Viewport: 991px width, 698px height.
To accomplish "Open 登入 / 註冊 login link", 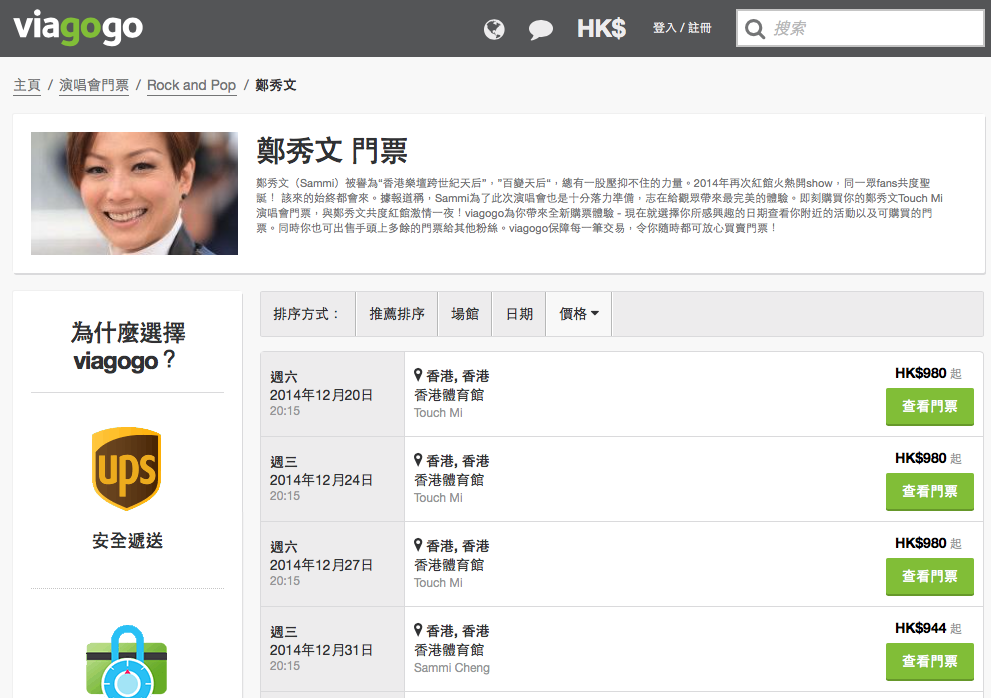I will pos(682,28).
